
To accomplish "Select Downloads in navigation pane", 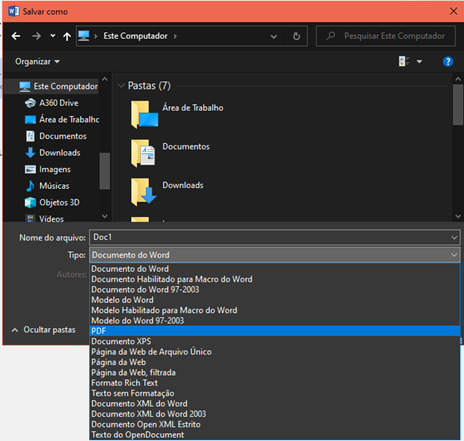I will [53, 153].
